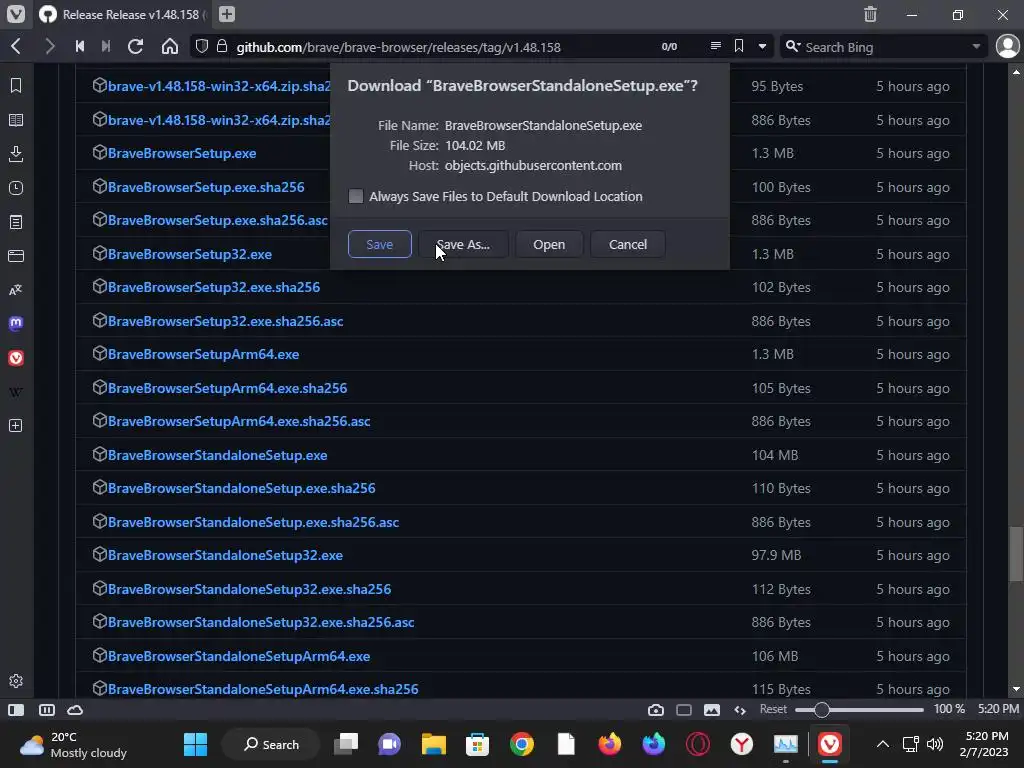Open File Explorer from taskbar
The image size is (1024, 768).
pyautogui.click(x=434, y=744)
